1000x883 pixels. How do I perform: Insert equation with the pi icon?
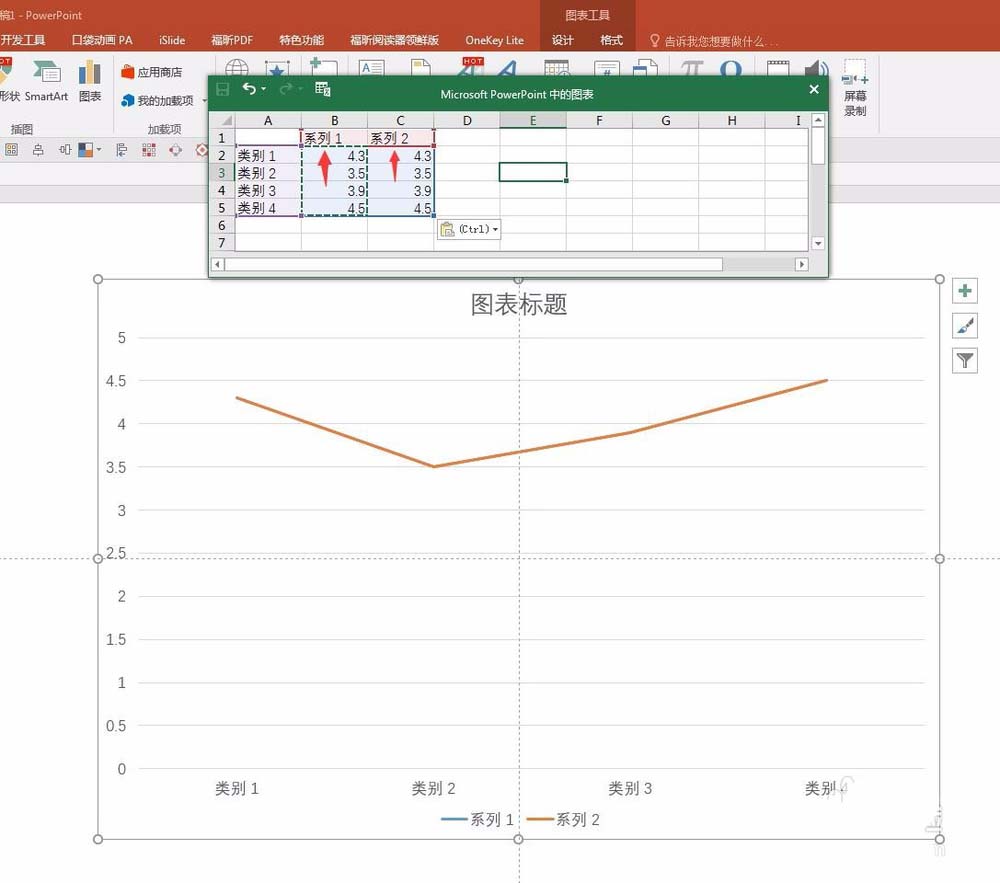[x=692, y=68]
